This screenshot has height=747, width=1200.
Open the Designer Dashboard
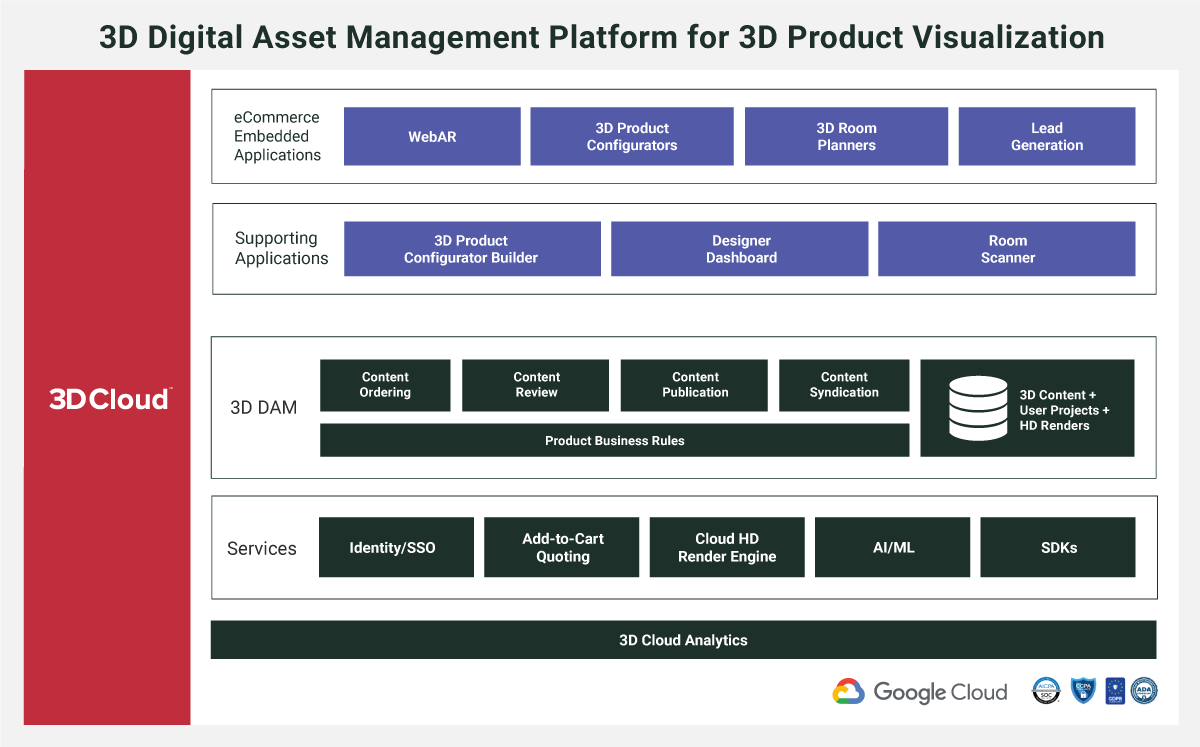[739, 248]
